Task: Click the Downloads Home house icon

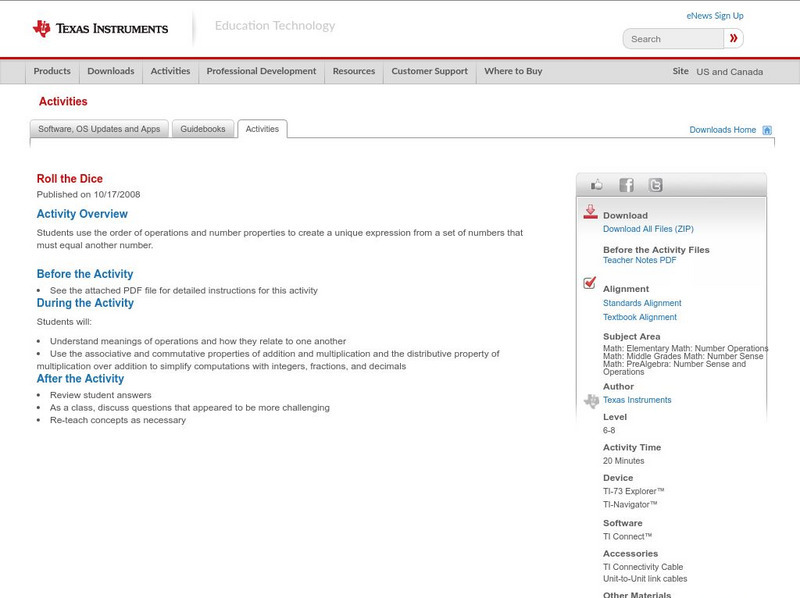Action: click(767, 130)
